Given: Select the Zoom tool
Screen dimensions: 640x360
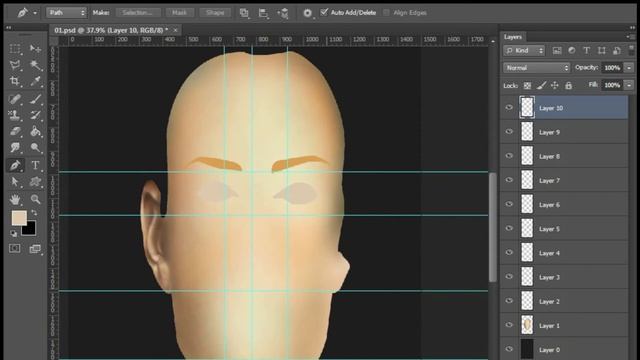Looking at the screenshot, I should 36,199.
